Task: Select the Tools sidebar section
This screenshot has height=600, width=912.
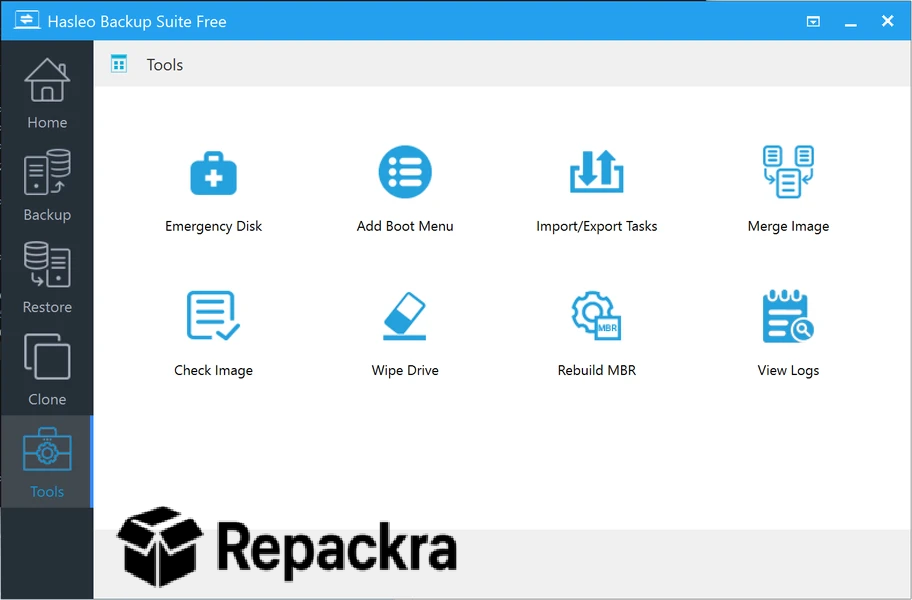Action: coord(47,462)
